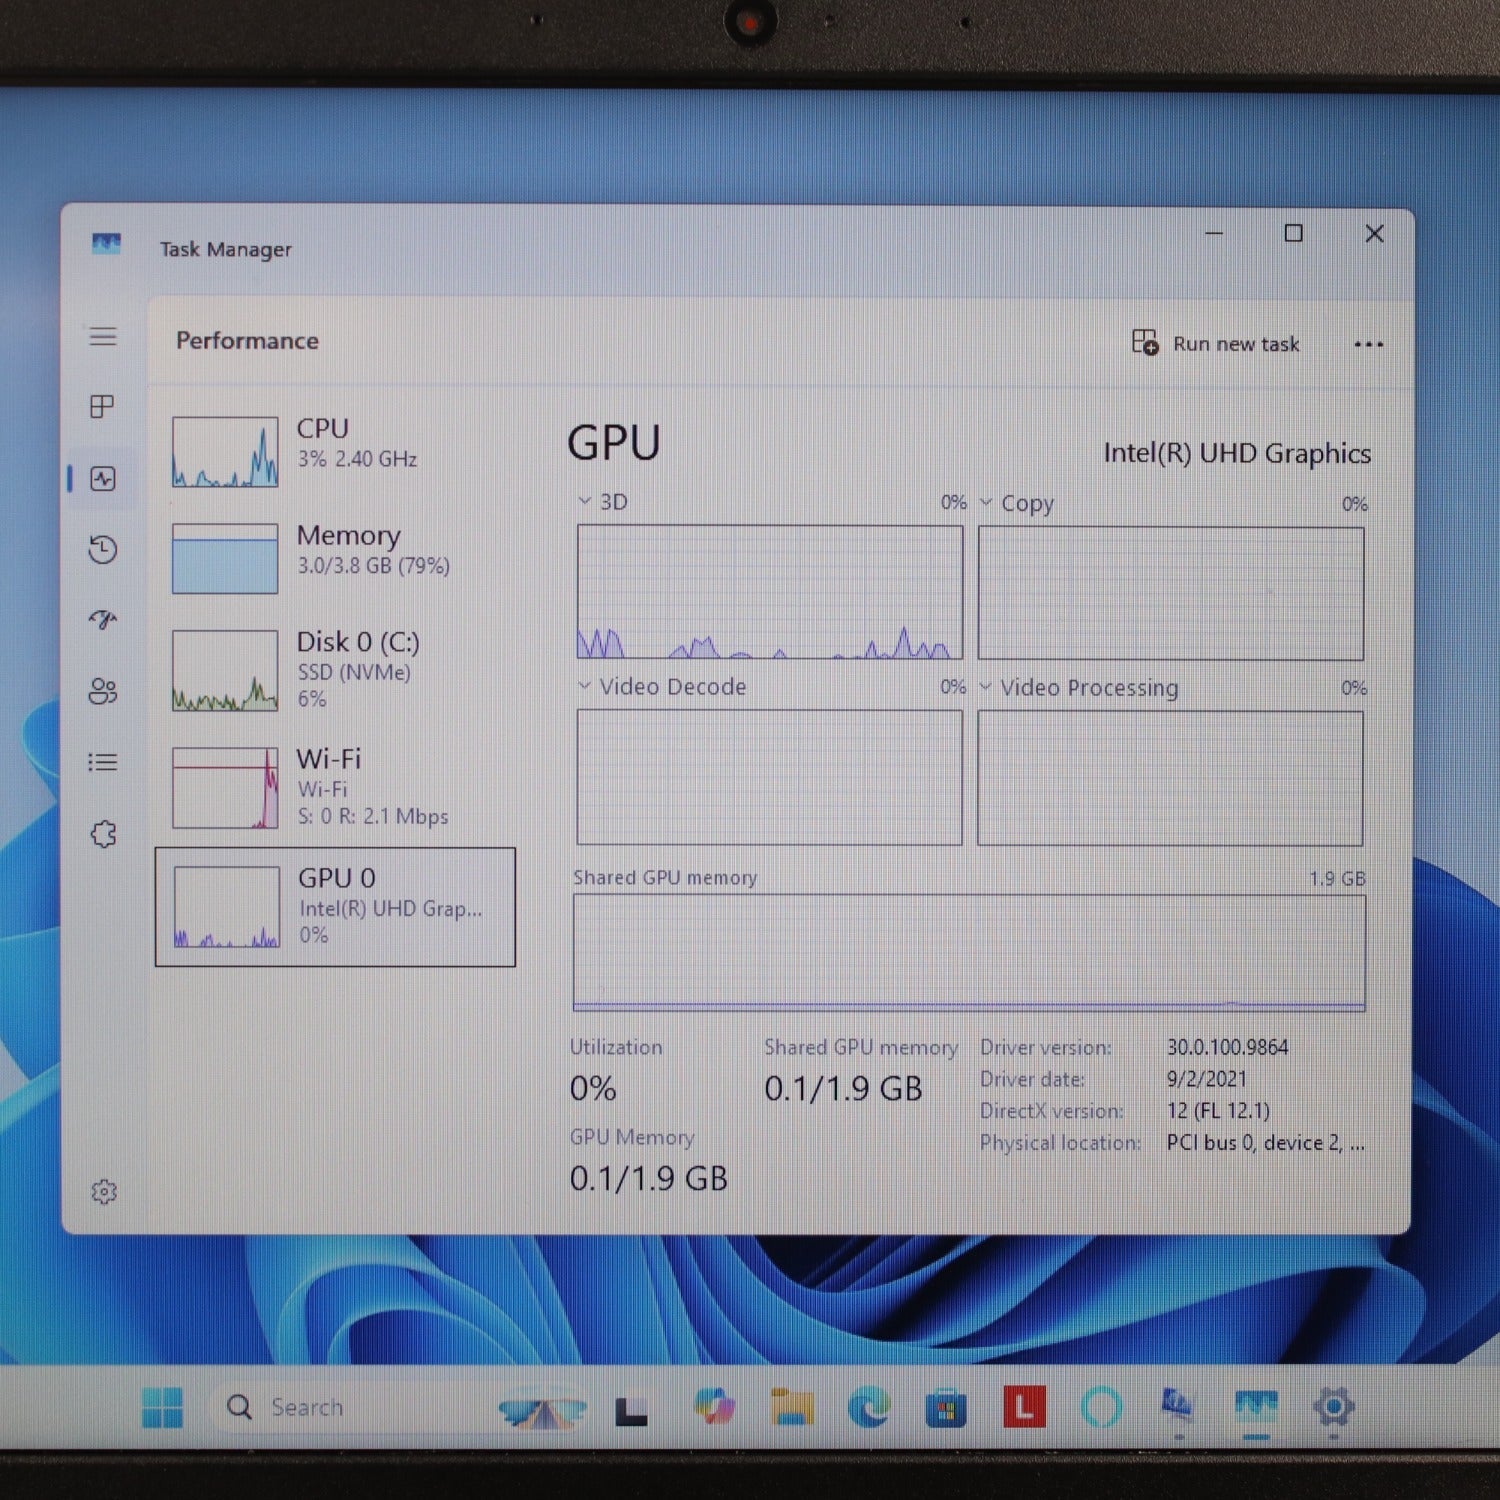The width and height of the screenshot is (1500, 1500).
Task: Click the driver date 9/2/2021 value
Action: (x=1207, y=1079)
